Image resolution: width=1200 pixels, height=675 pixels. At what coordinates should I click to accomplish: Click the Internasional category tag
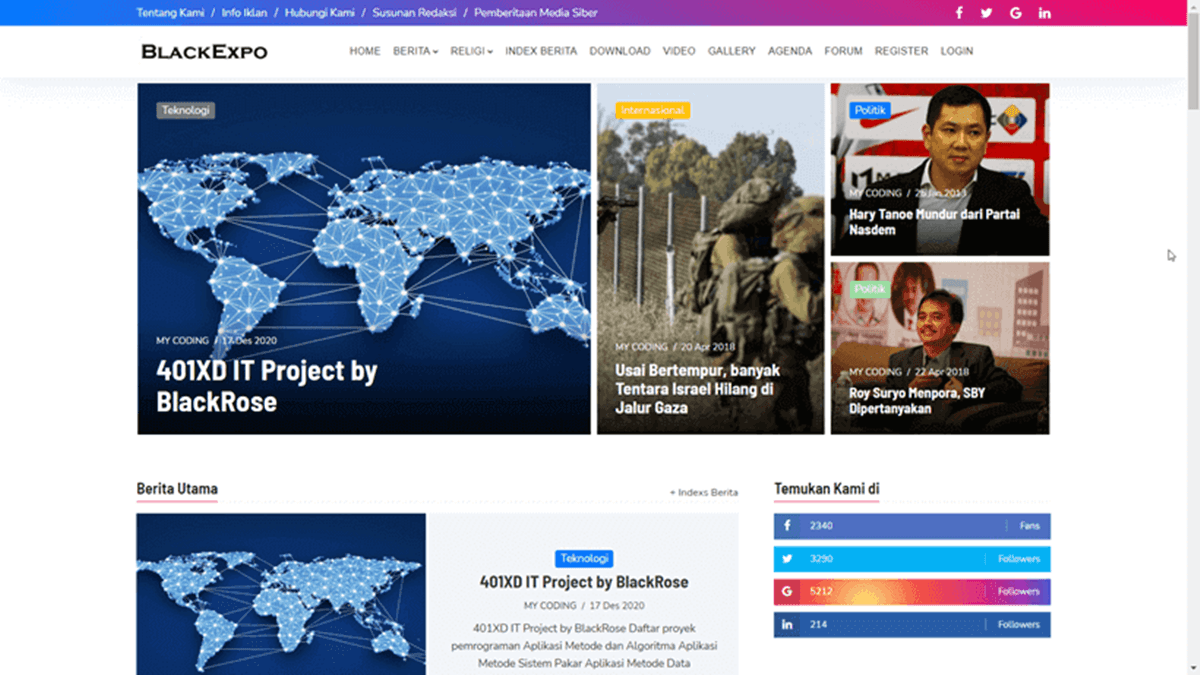point(653,111)
